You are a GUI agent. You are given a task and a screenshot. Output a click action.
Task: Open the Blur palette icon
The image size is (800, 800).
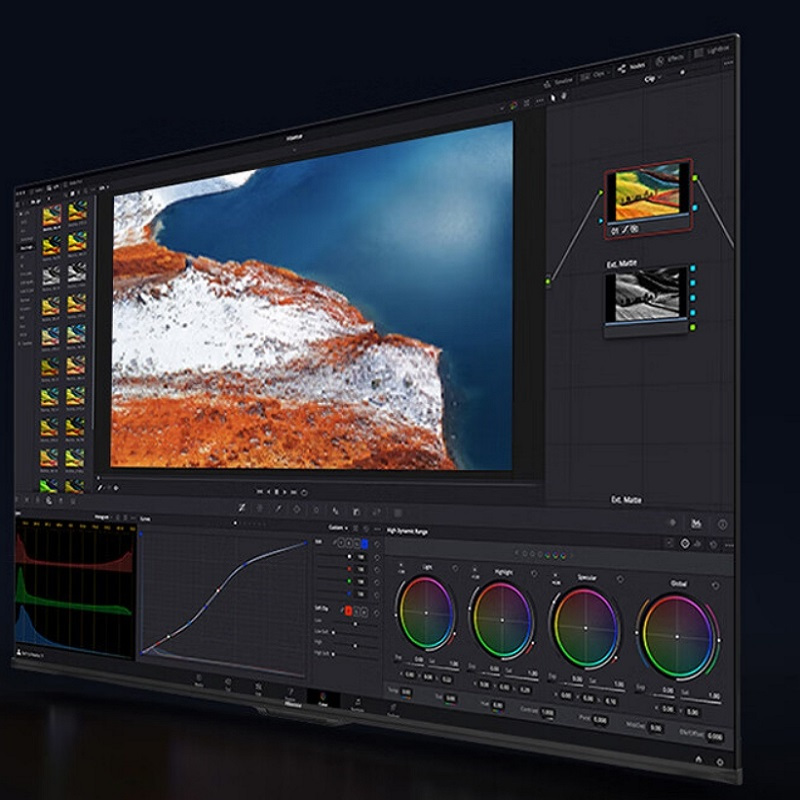[357, 511]
